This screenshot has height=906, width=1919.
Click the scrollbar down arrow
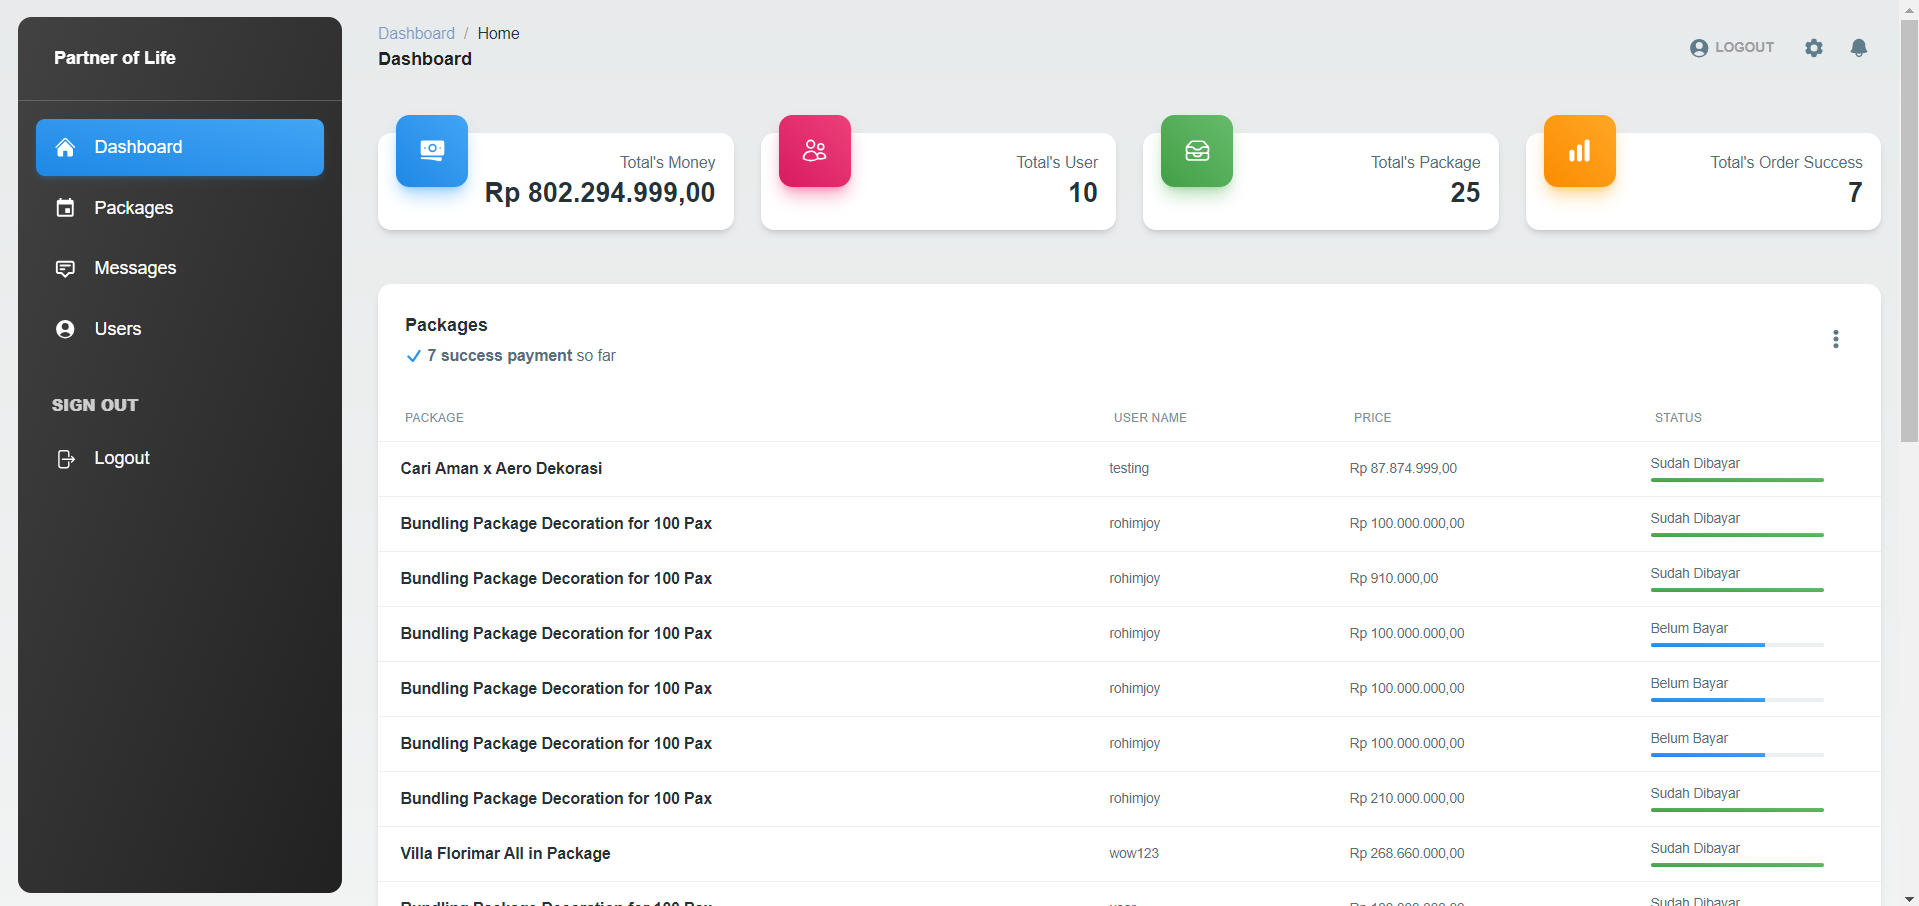coord(1909,898)
